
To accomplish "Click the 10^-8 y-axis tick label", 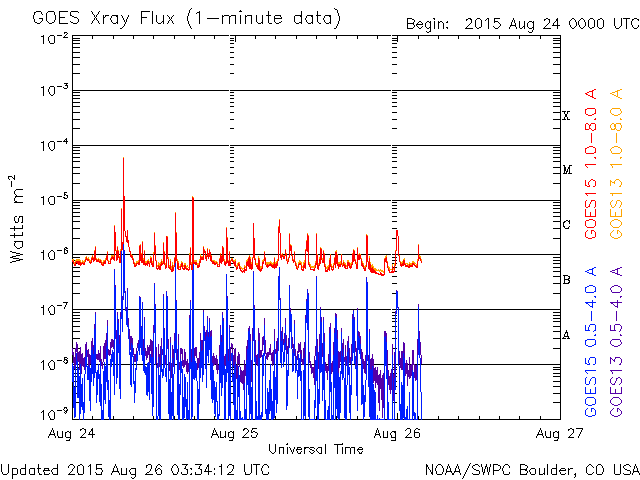I will click(x=54, y=364).
